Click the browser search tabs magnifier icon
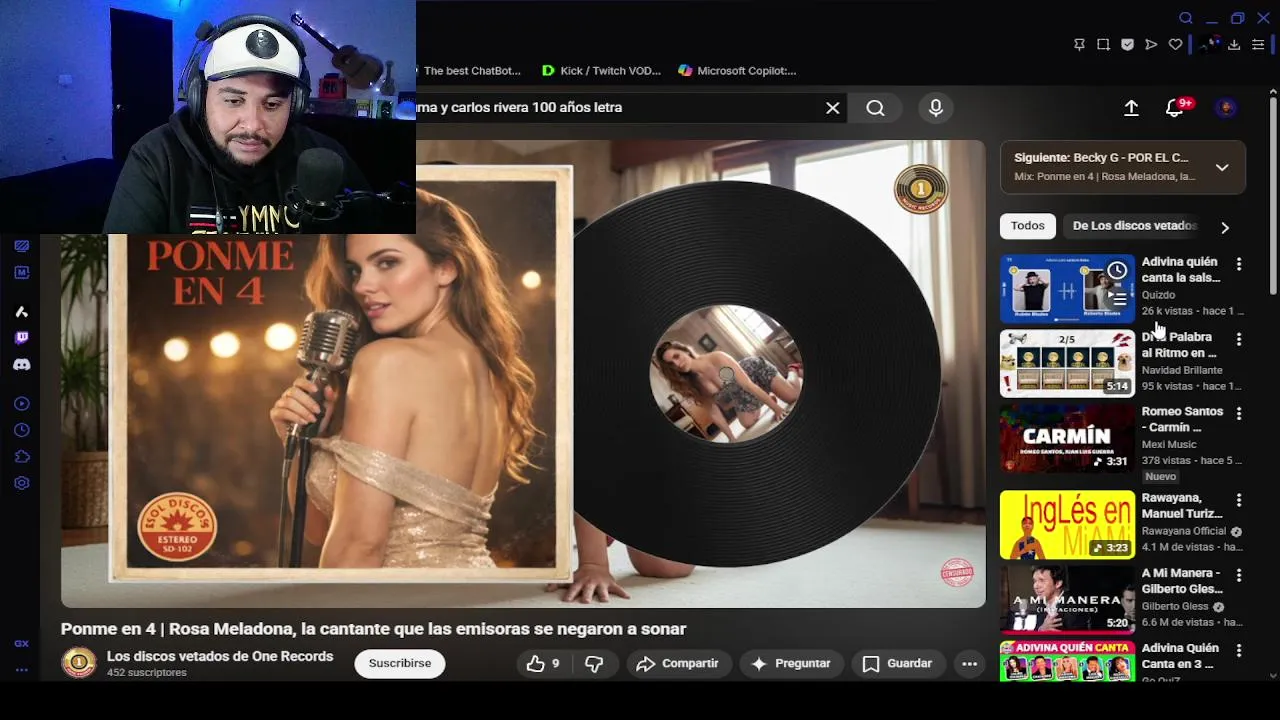Viewport: 1280px width, 720px height. click(x=1186, y=18)
